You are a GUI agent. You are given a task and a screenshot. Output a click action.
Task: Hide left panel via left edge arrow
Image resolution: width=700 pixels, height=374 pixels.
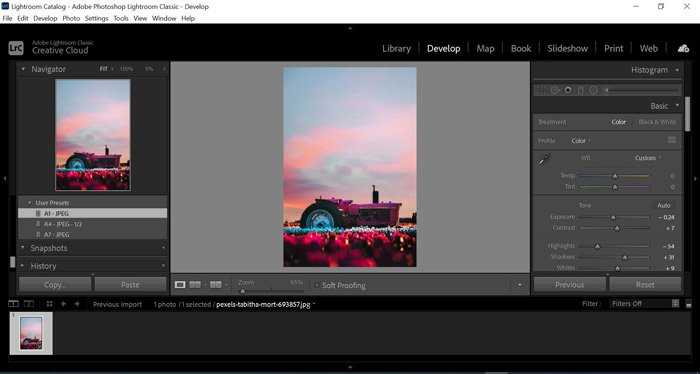4,179
